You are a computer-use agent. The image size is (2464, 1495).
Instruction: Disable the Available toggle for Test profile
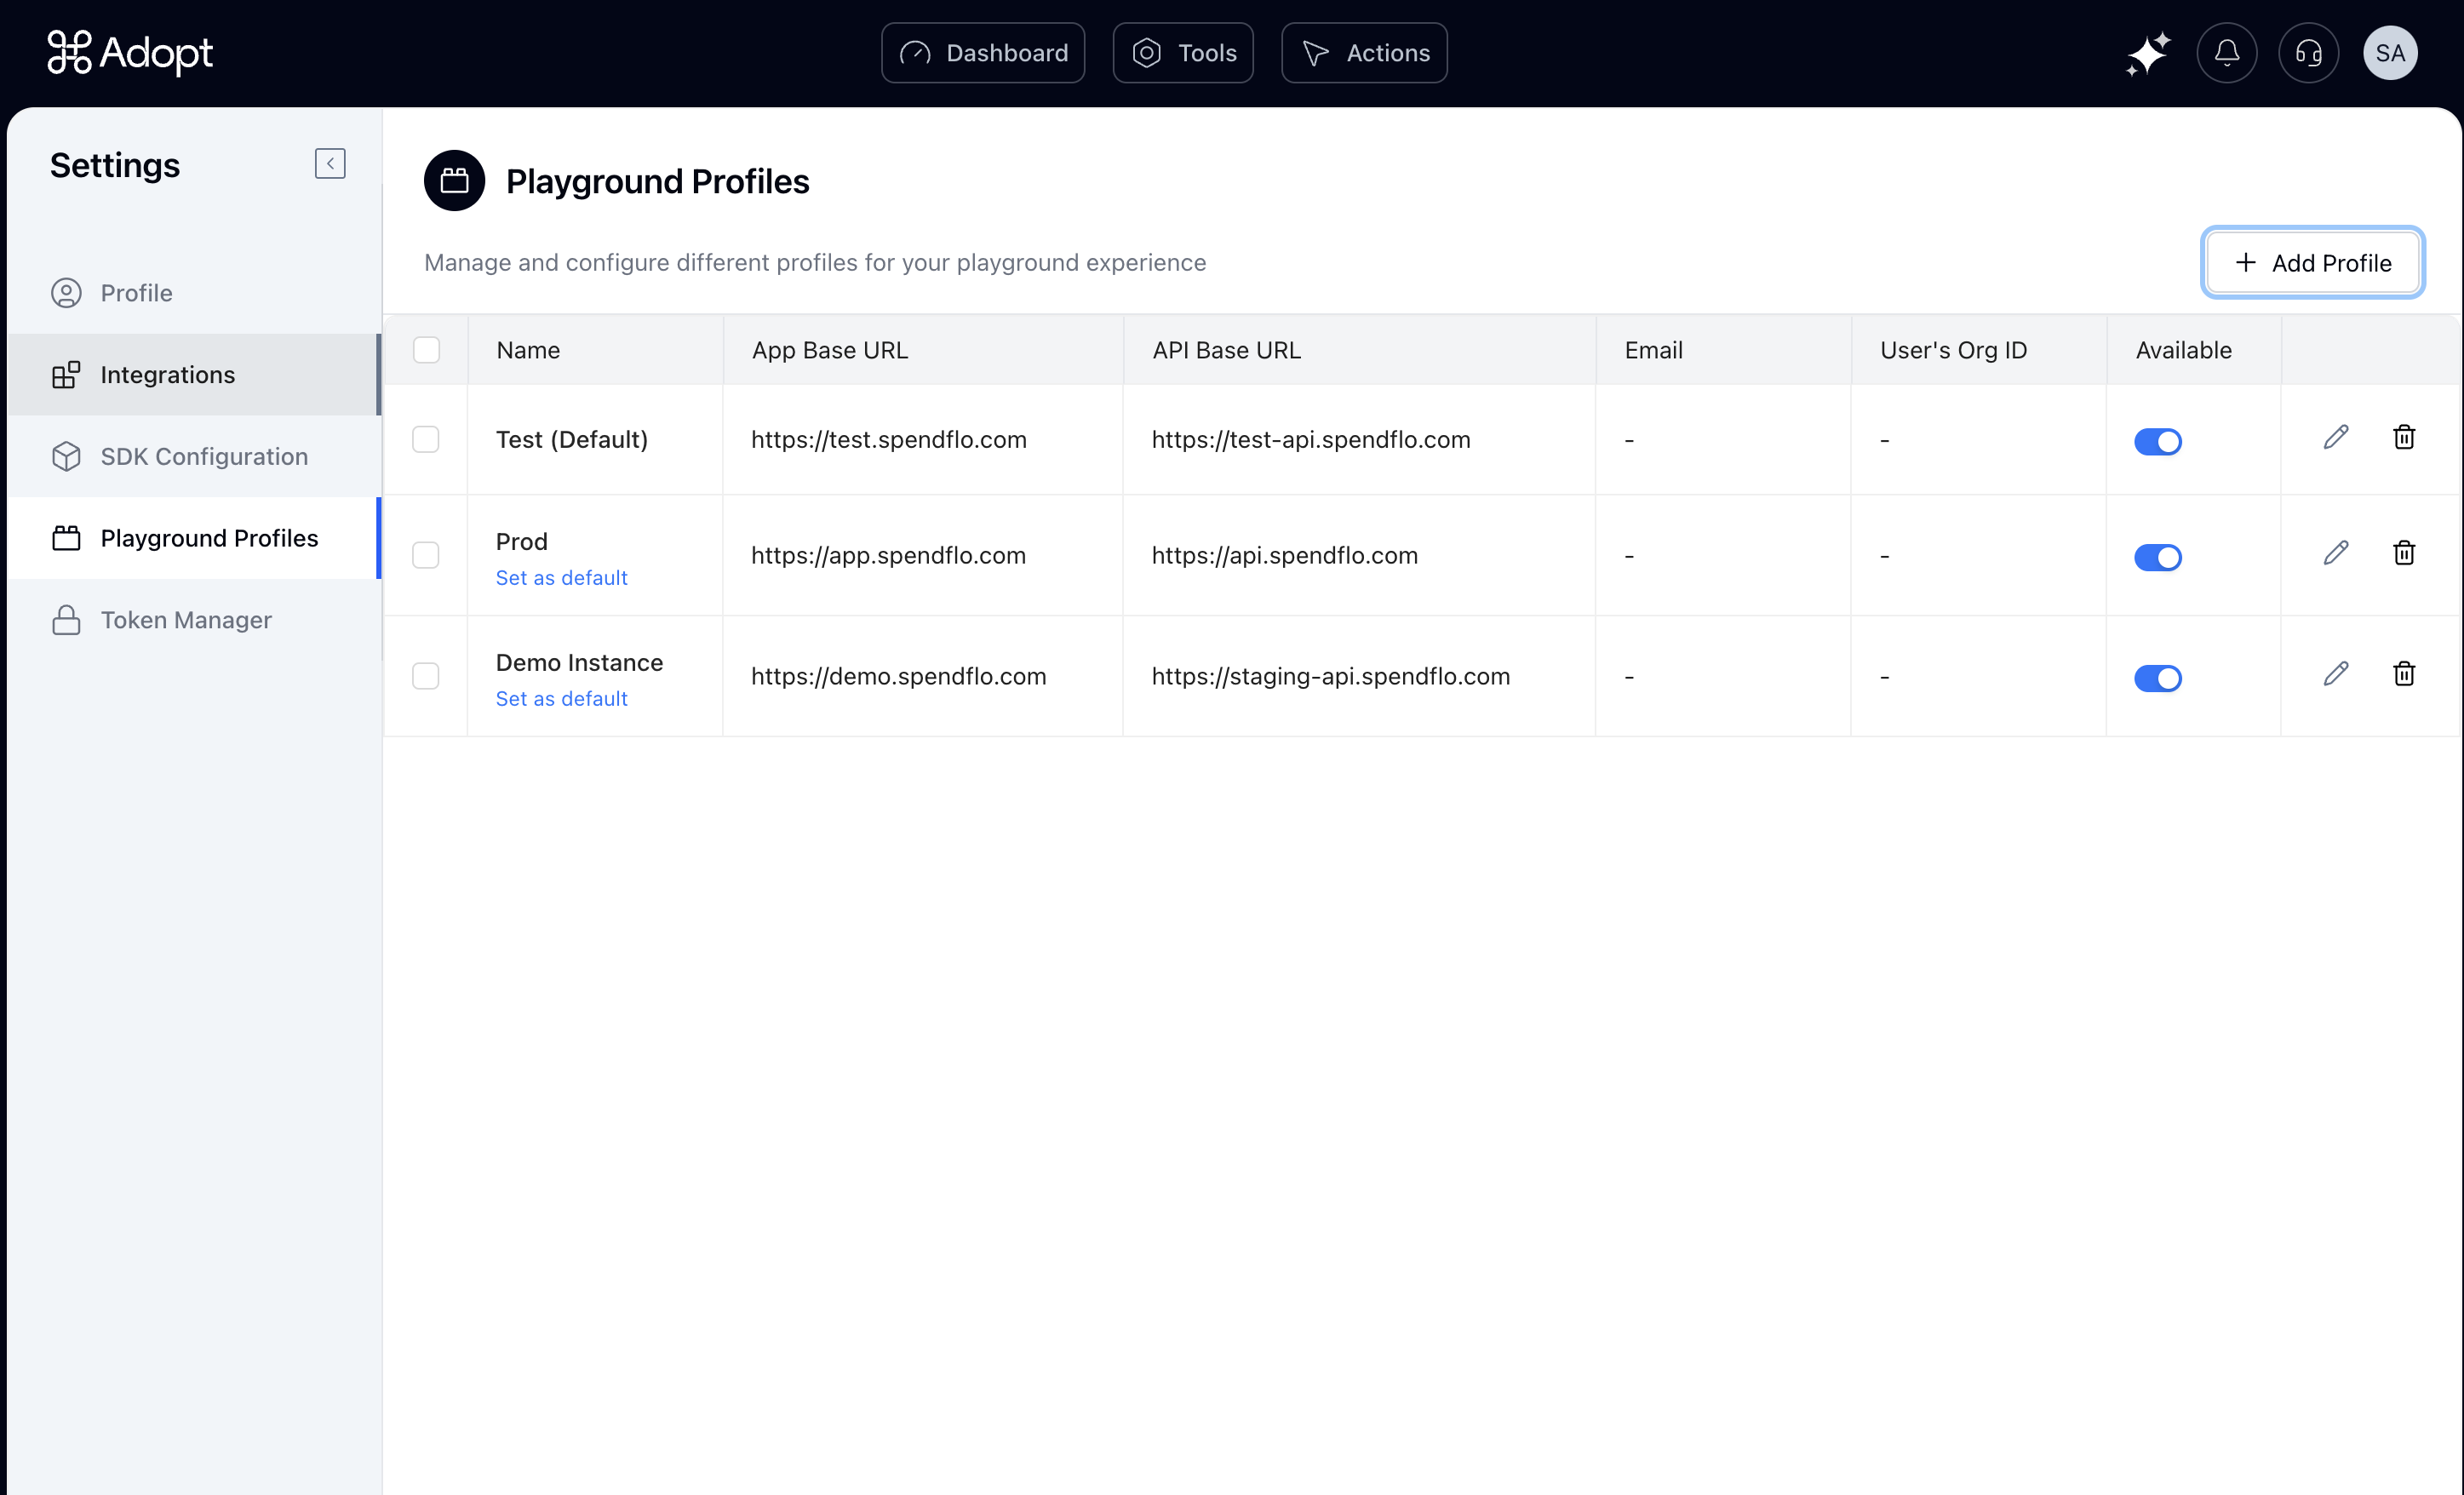click(2157, 441)
